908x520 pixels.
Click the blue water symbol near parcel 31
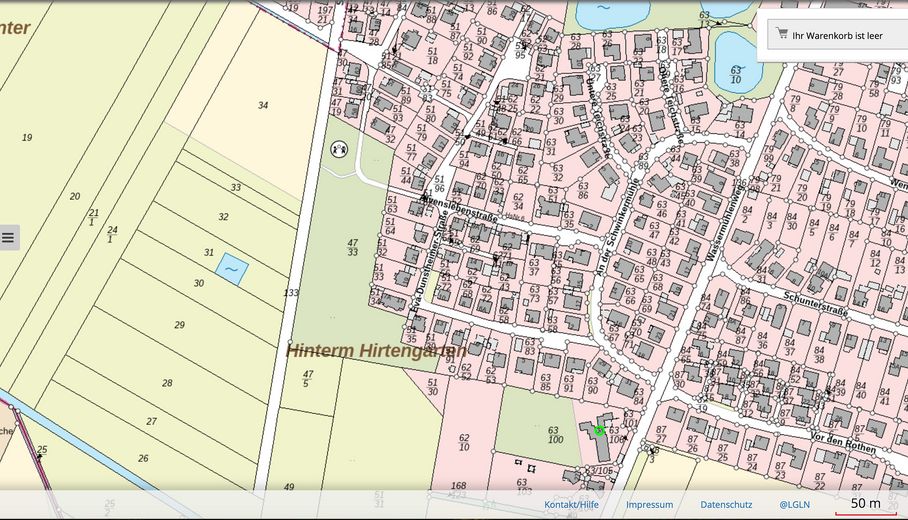[231, 268]
